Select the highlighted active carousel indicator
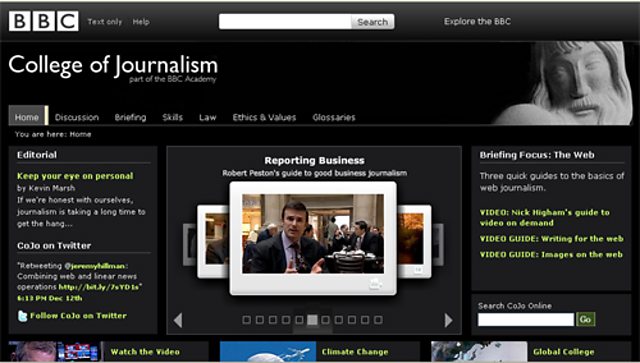 tap(312, 320)
